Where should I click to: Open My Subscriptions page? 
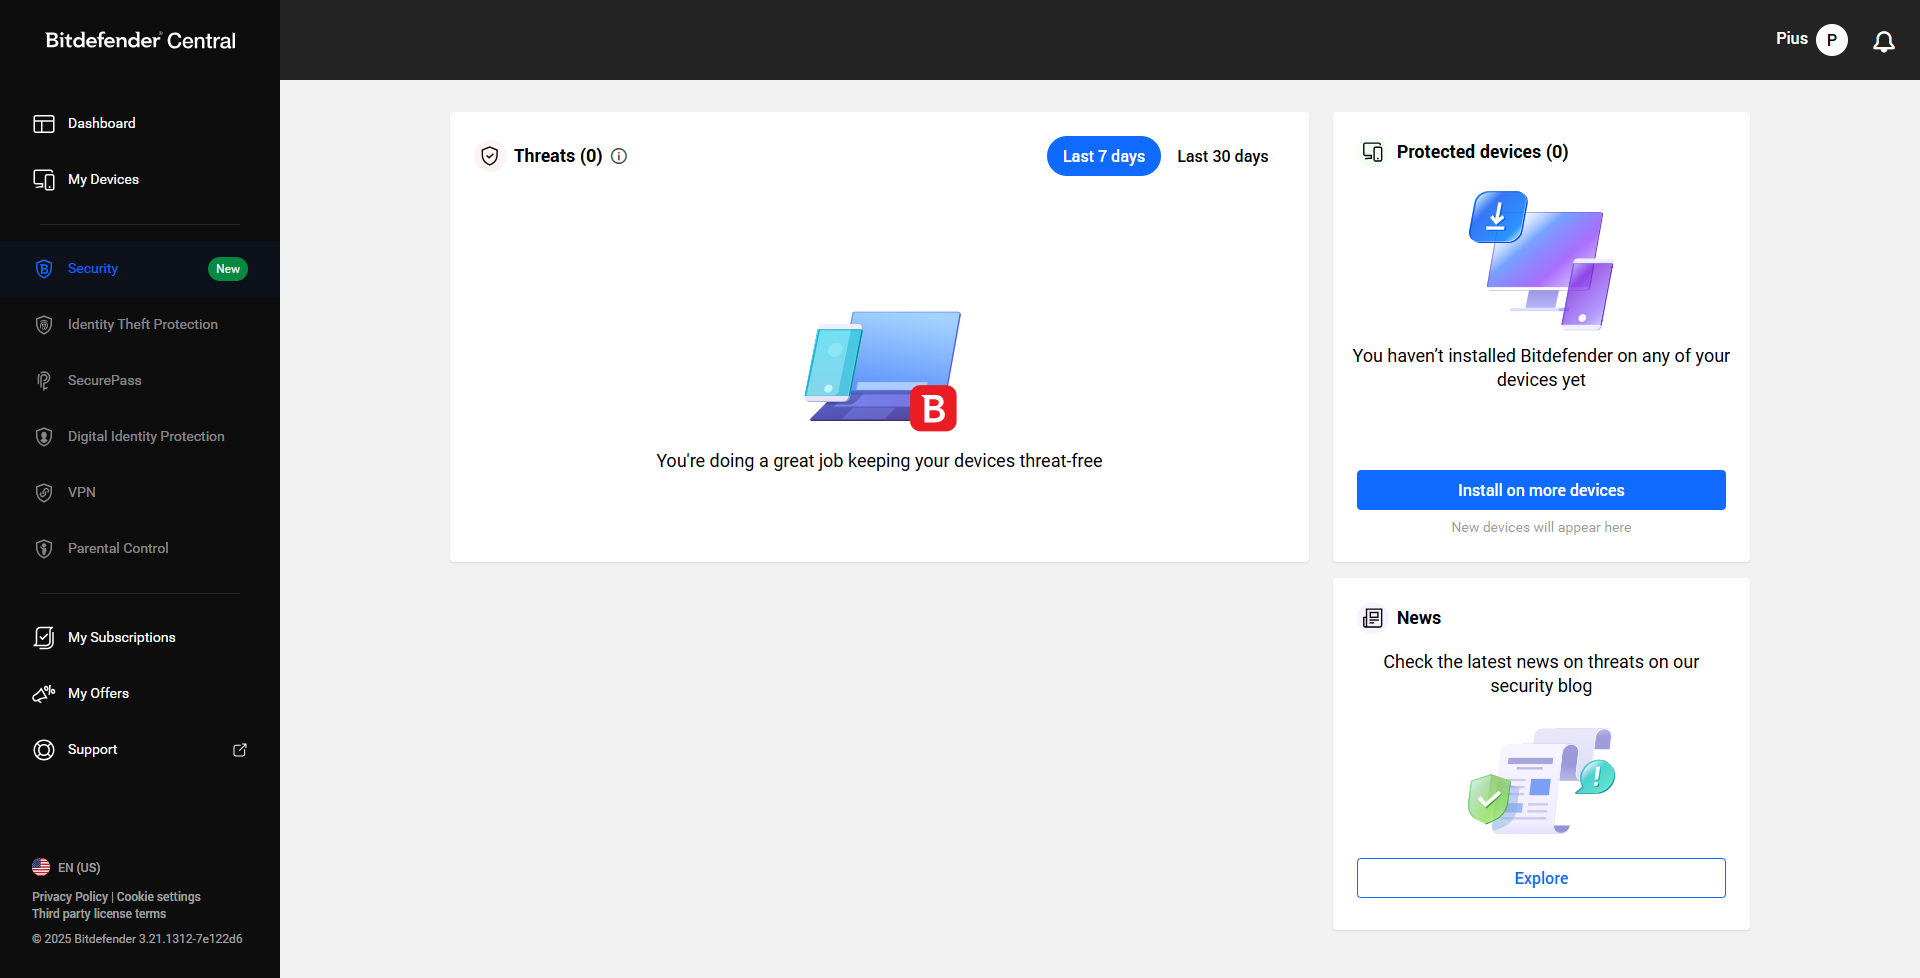pyautogui.click(x=121, y=638)
